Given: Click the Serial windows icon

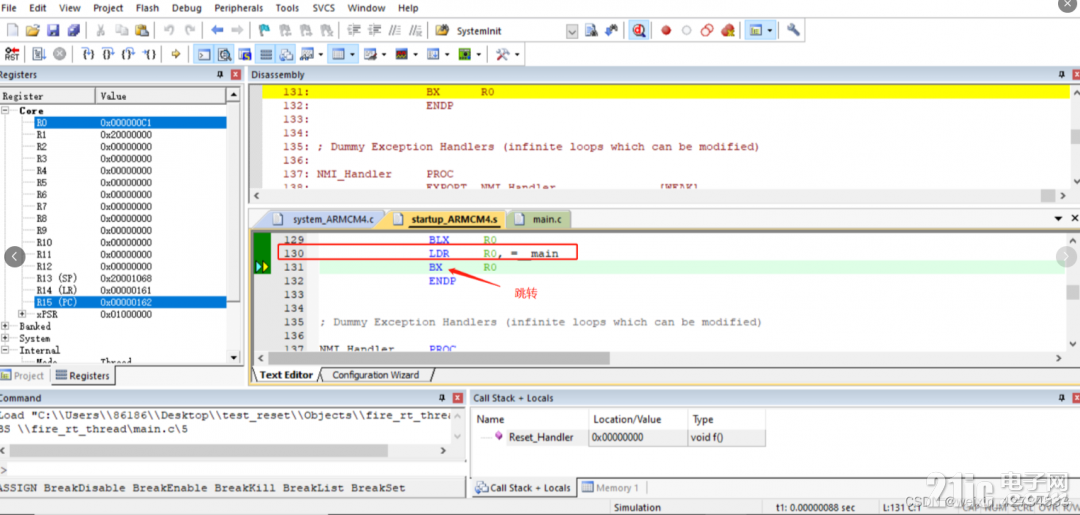Looking at the screenshot, I should click(370, 54).
